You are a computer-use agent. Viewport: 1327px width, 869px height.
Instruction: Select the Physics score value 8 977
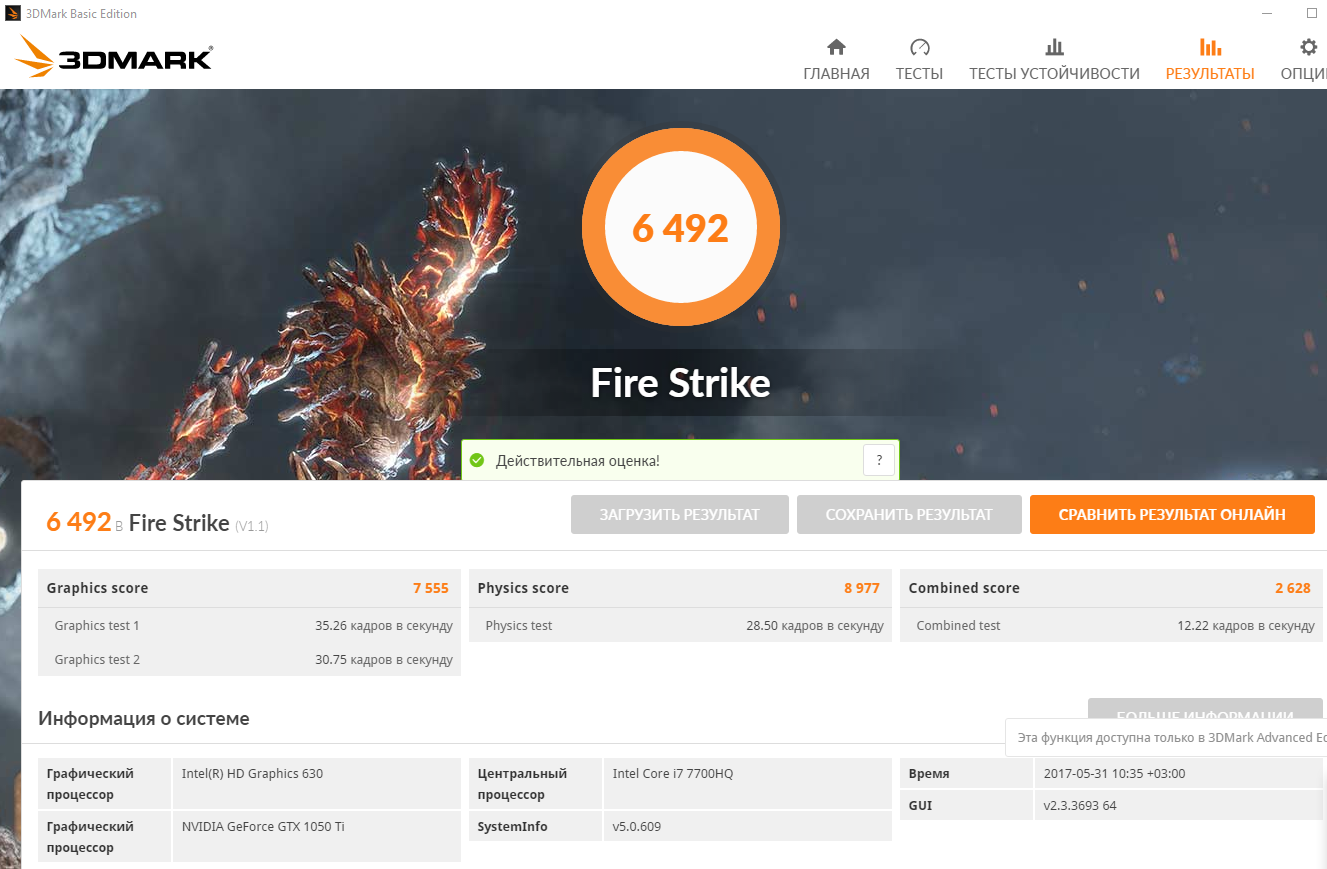(862, 588)
